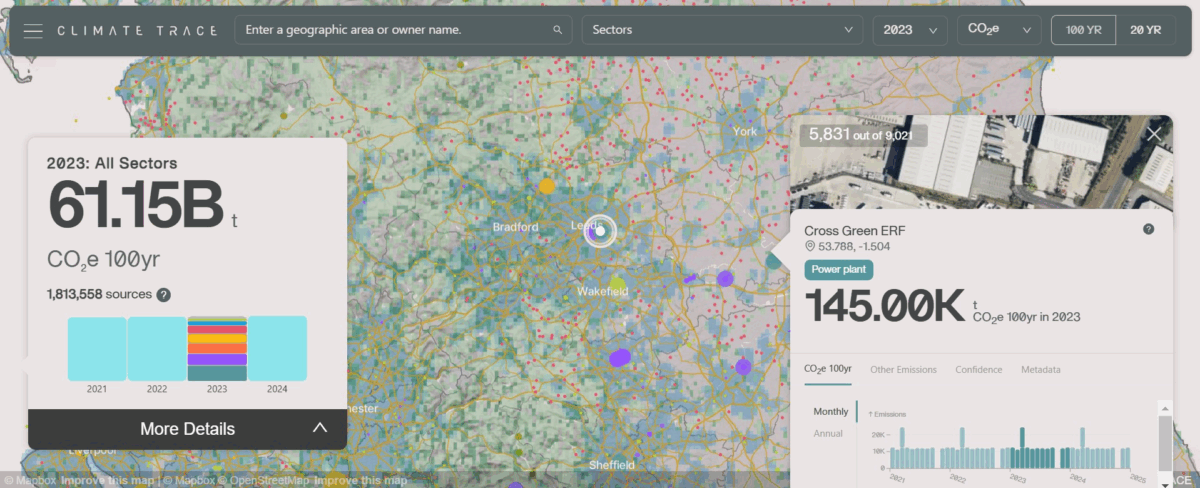Open the 2023 year dropdown
1200x488 pixels.
(909, 30)
